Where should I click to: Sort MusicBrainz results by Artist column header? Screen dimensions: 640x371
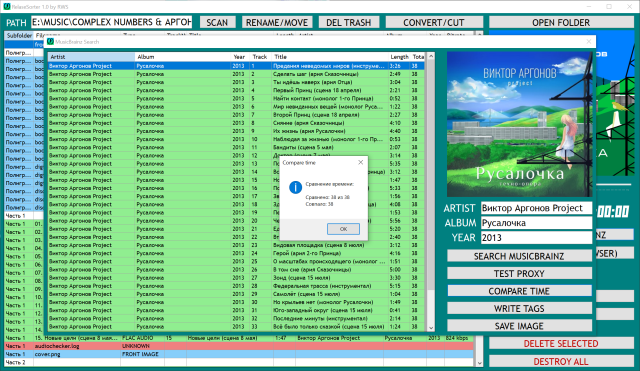(91, 57)
